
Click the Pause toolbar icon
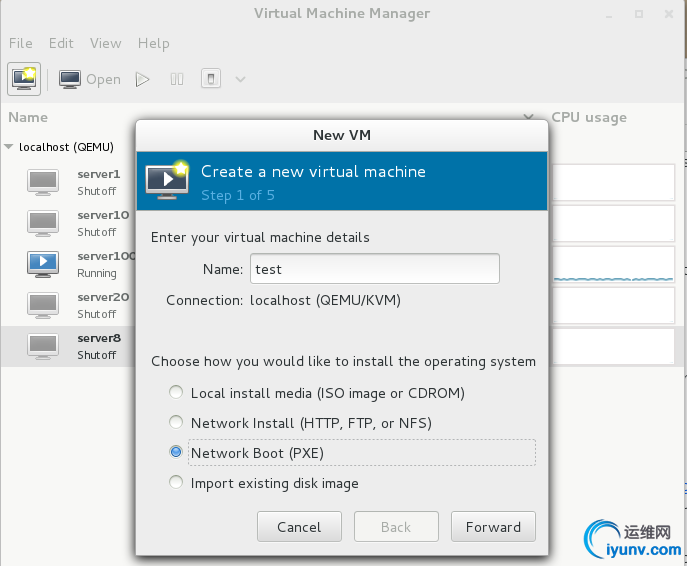(x=177, y=79)
